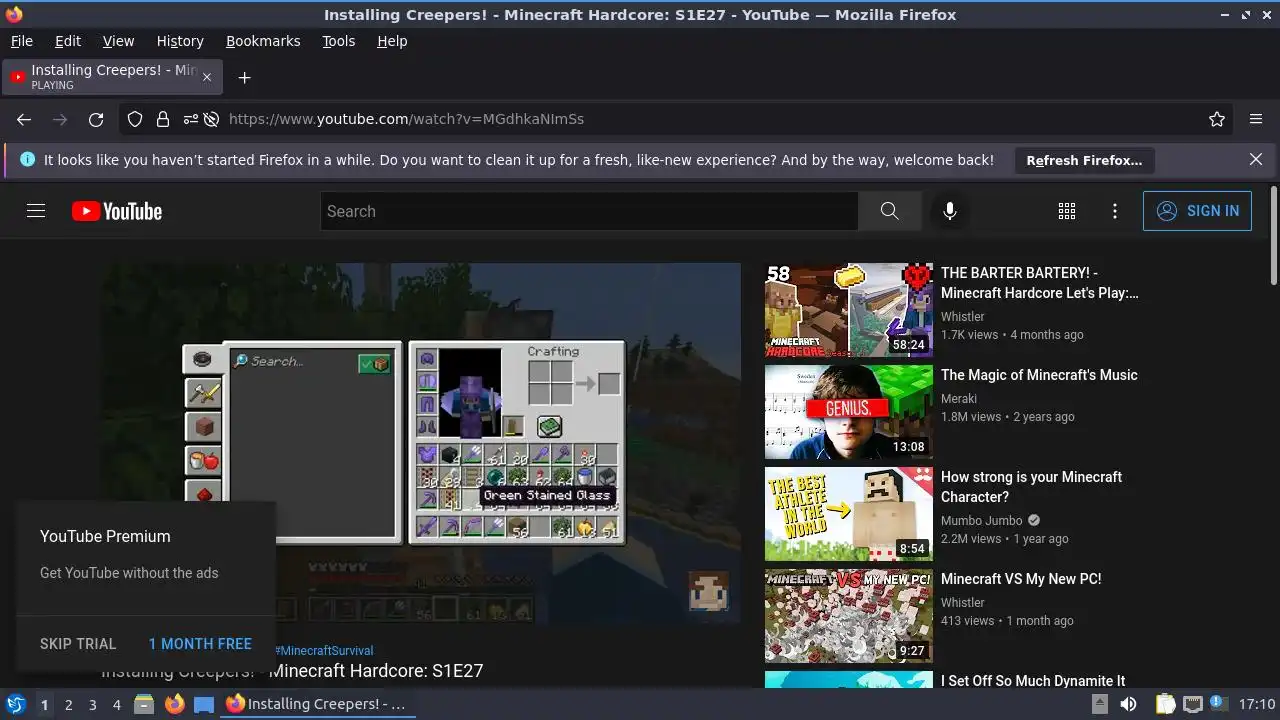The width and height of the screenshot is (1280, 720).
Task: Switch to workspace 4
Action: coord(117,704)
